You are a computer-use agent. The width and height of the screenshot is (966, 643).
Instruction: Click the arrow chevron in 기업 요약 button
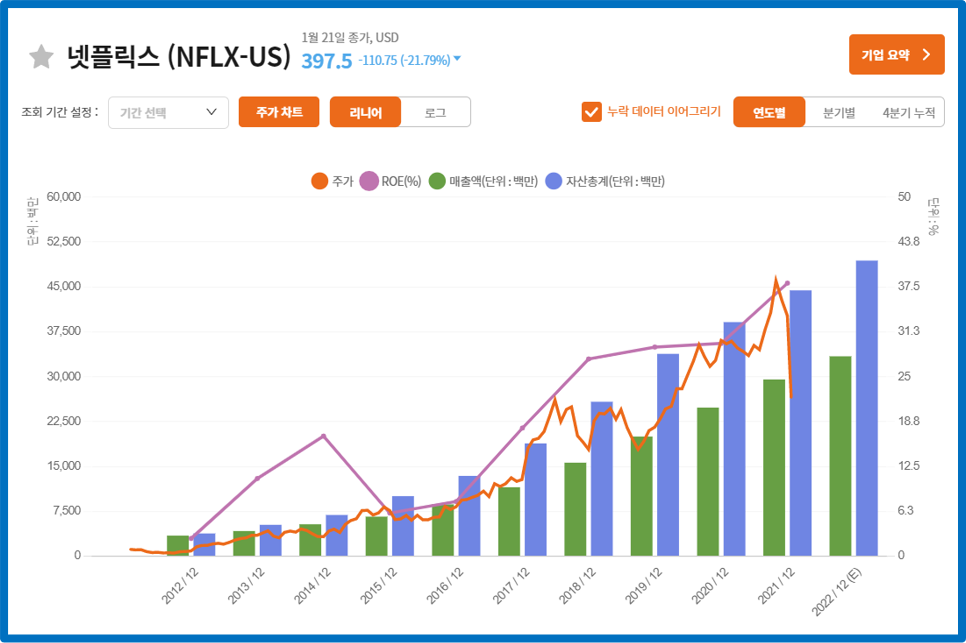click(x=926, y=55)
